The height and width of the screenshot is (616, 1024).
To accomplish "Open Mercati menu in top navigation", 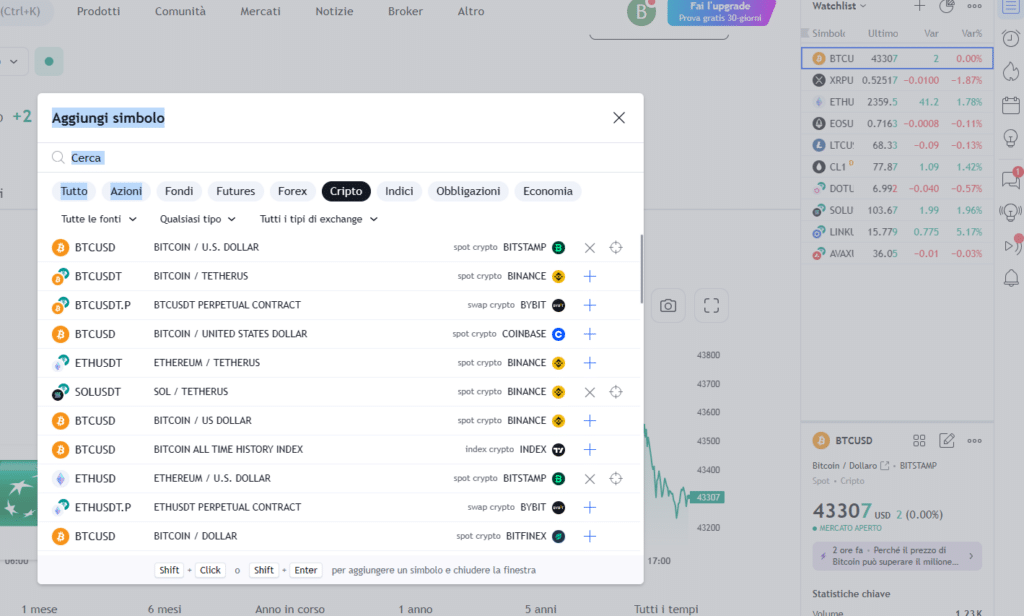I will point(260,11).
